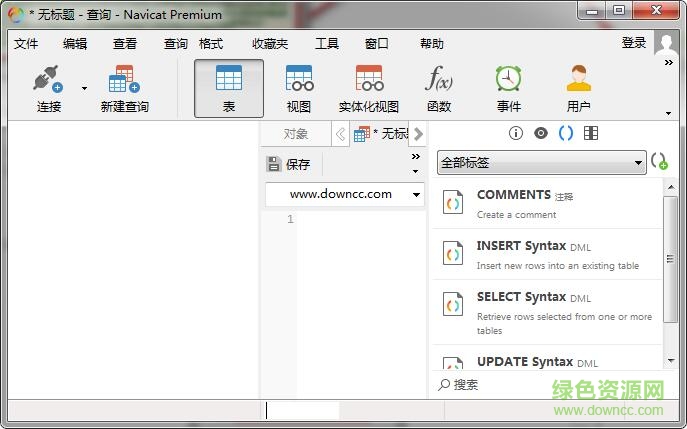The width and height of the screenshot is (687, 429).
Task: Create a new query with 新建查询
Action: pos(124,89)
